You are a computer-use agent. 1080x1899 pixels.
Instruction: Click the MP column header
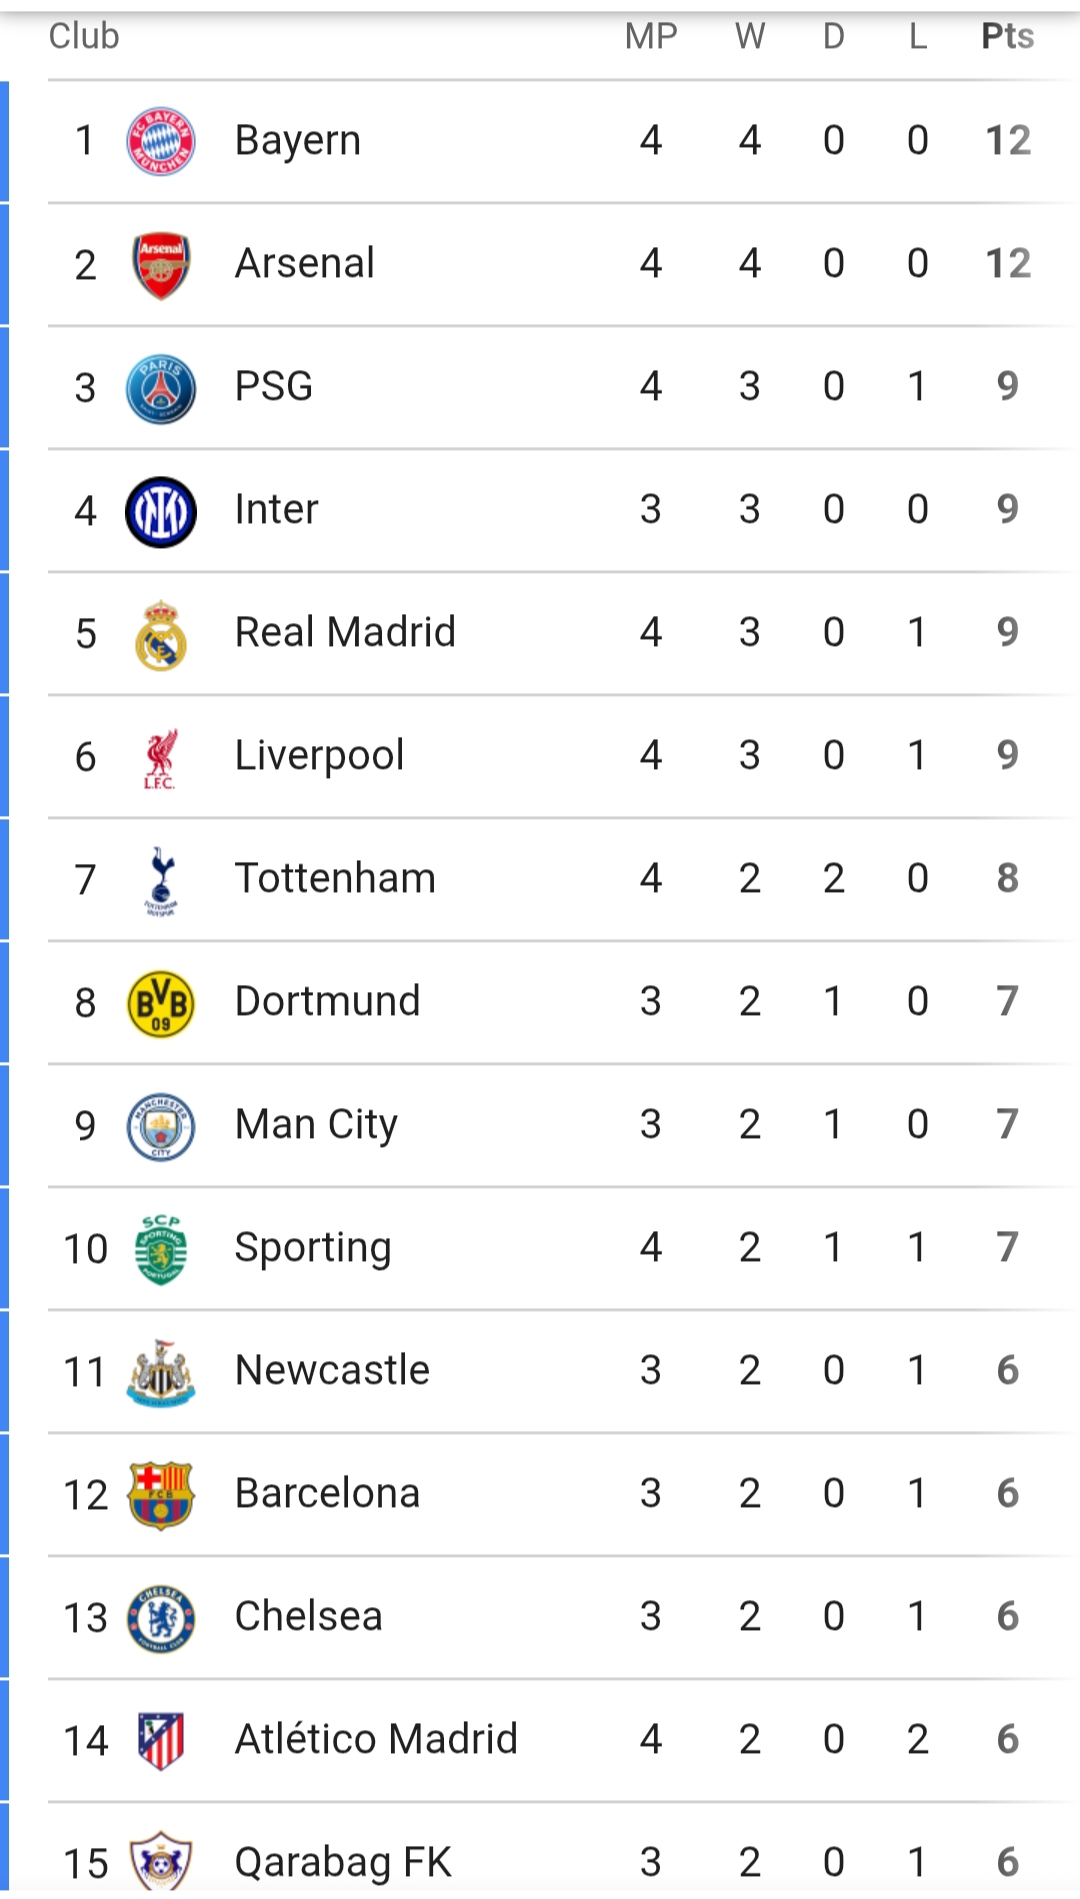coord(651,36)
